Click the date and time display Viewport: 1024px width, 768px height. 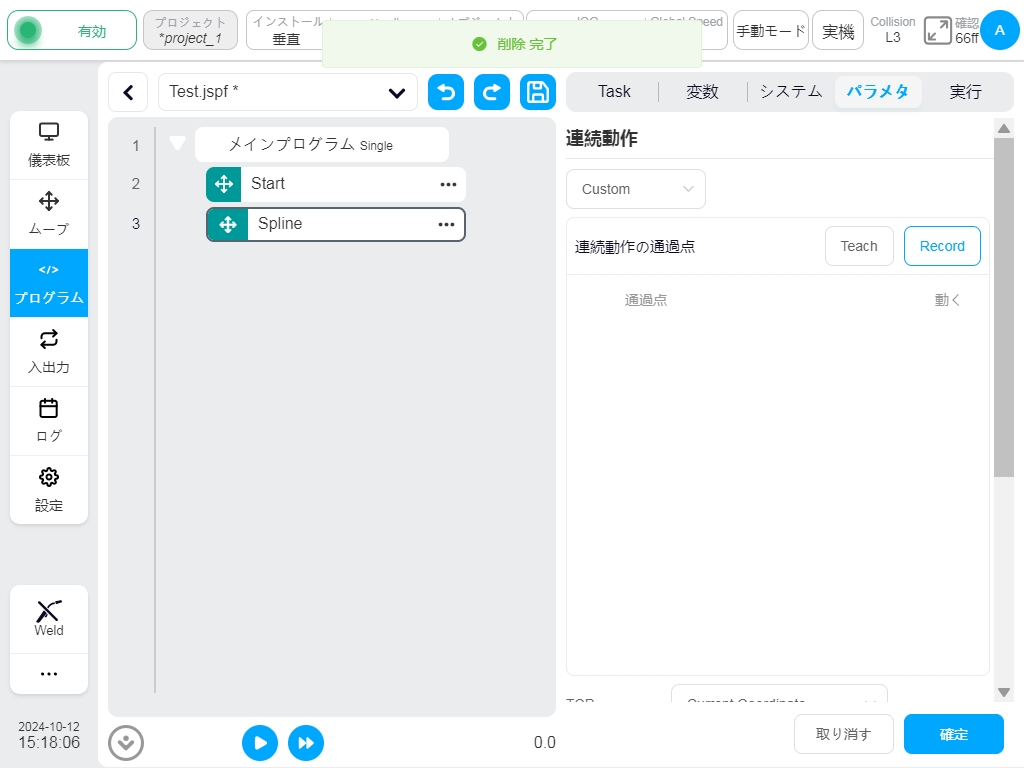pyautogui.click(x=49, y=735)
